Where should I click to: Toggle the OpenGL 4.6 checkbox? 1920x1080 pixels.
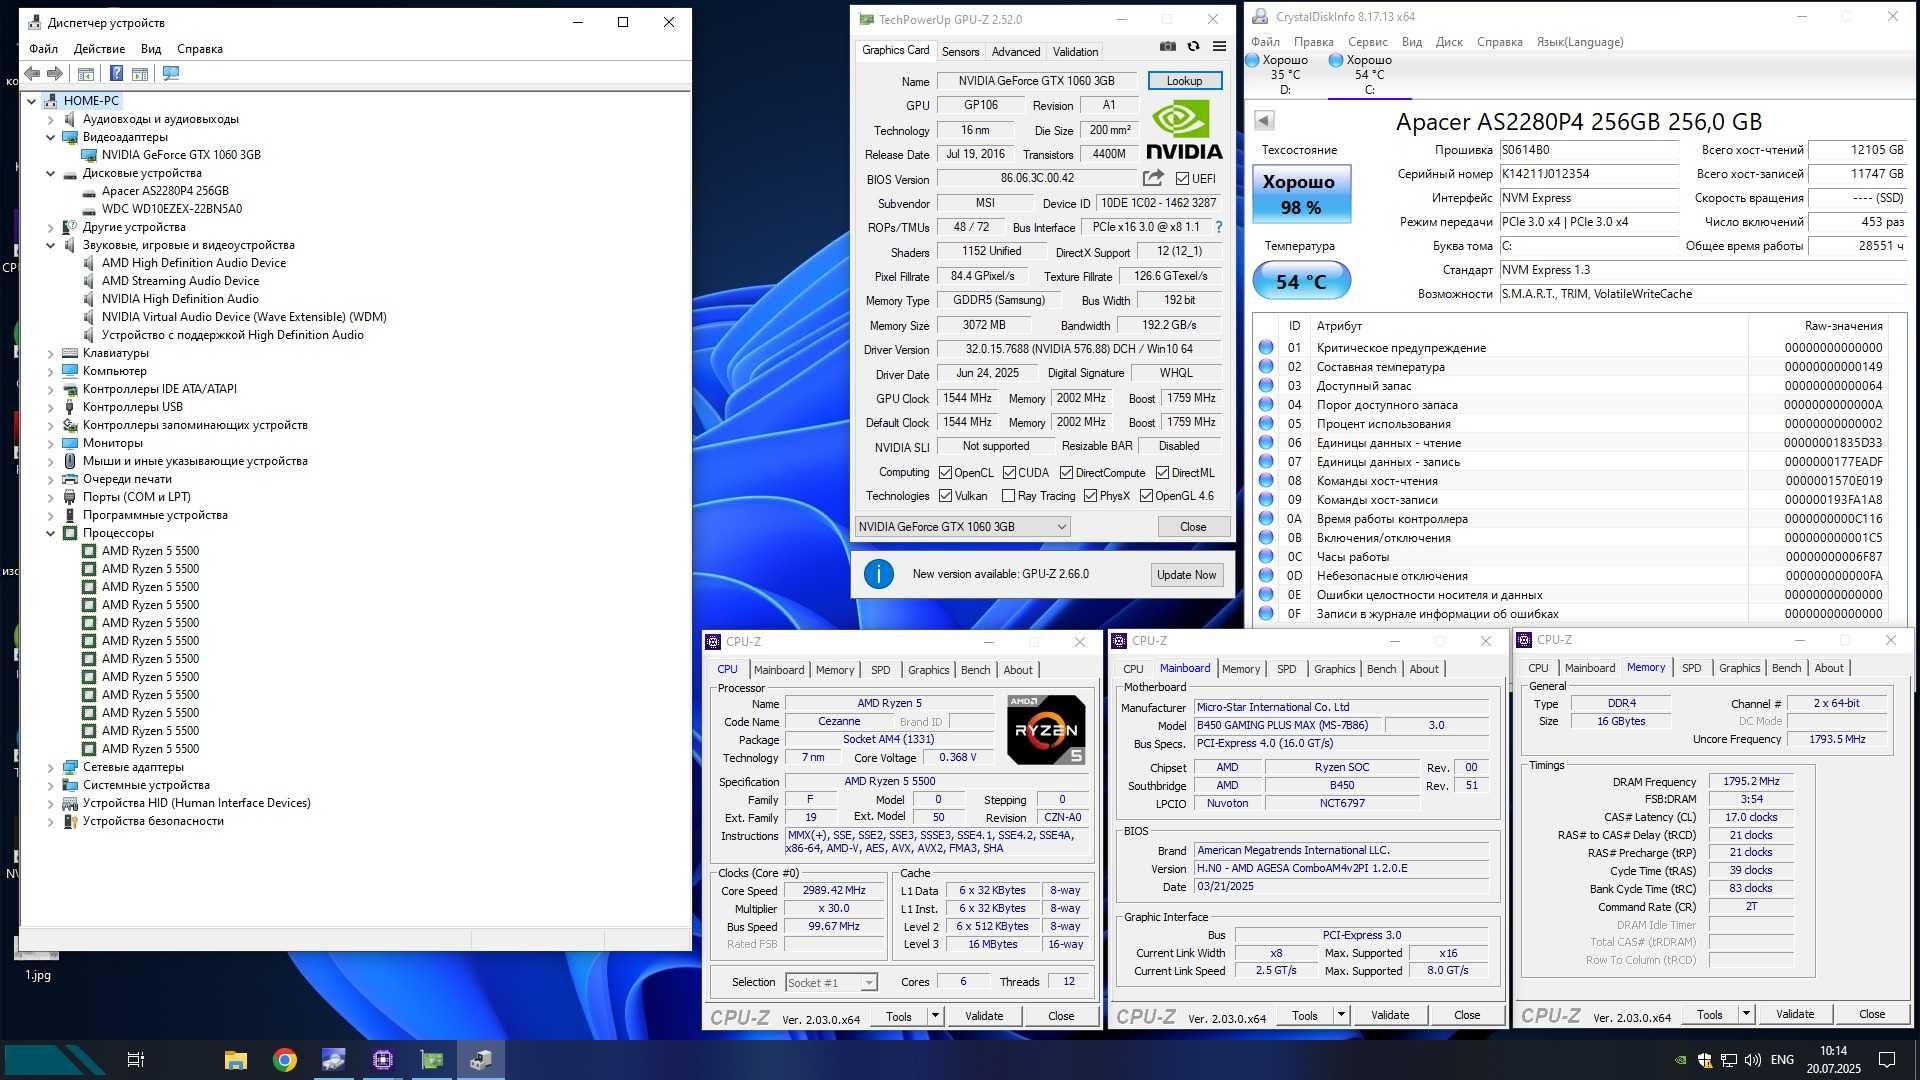[x=1146, y=496]
